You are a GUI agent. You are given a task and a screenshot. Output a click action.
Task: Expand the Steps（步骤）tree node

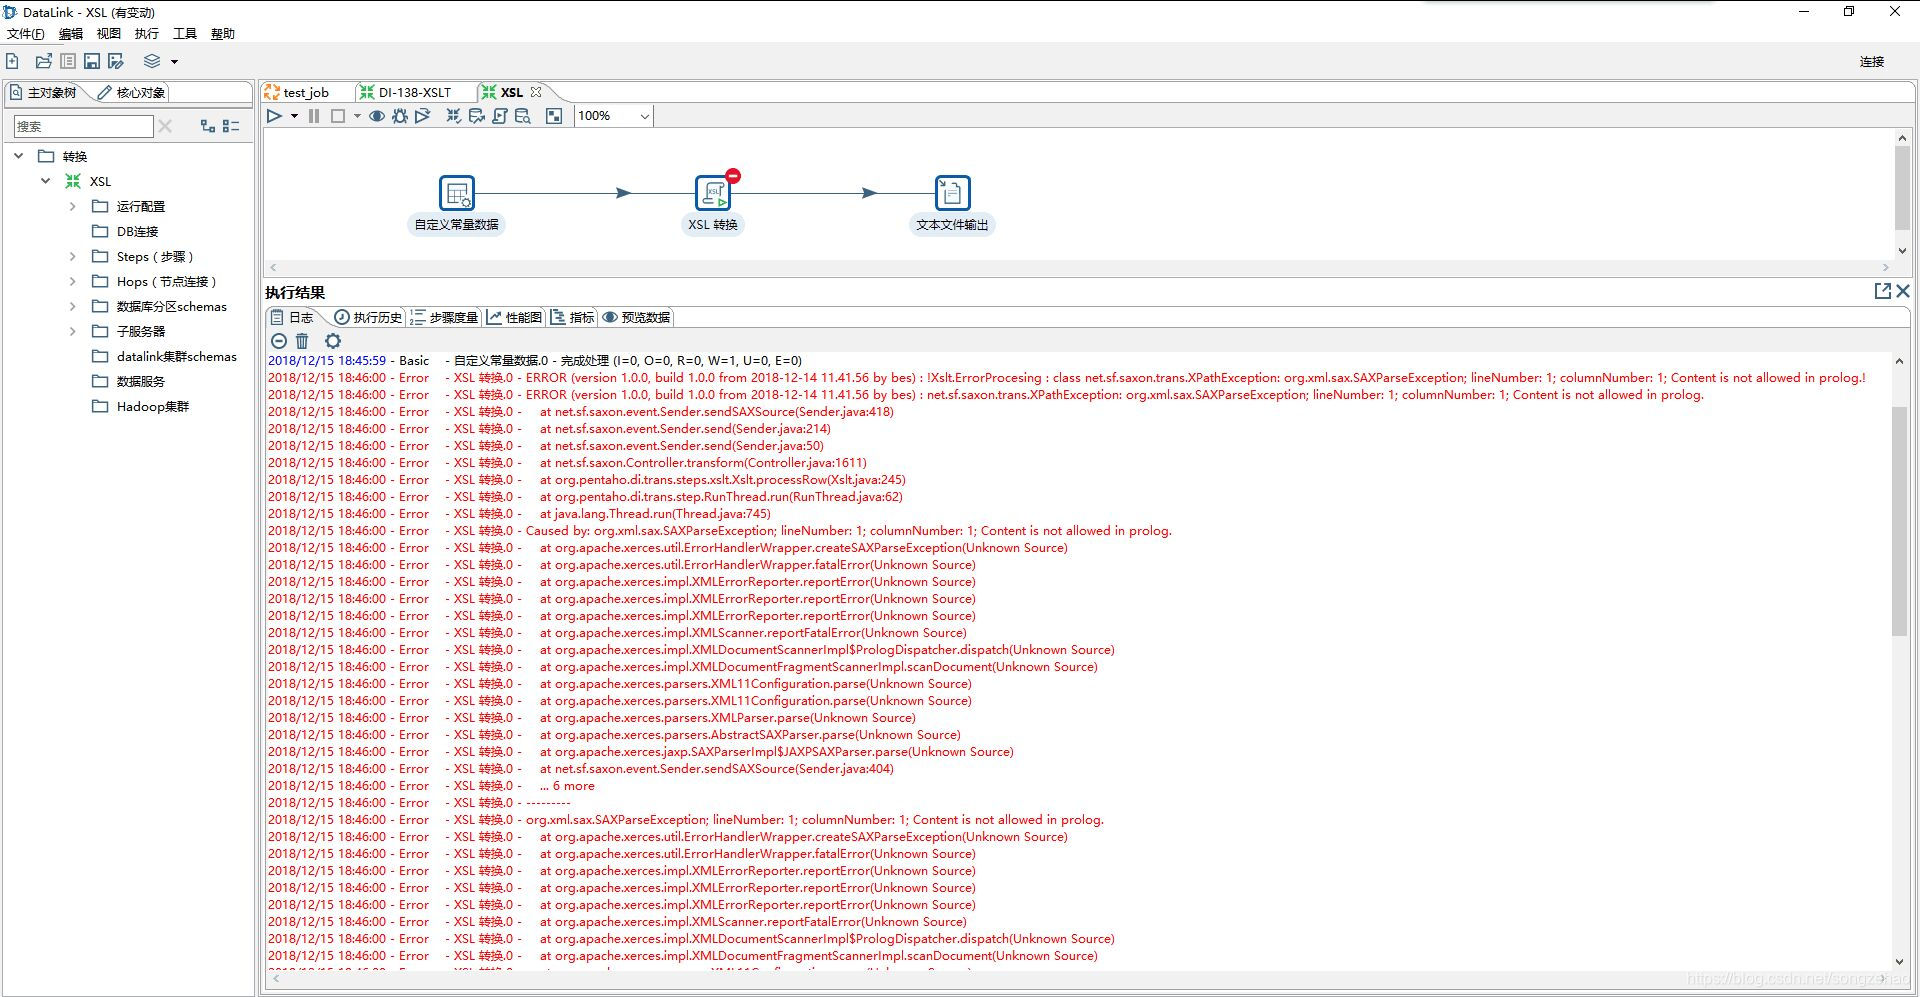pos(72,256)
